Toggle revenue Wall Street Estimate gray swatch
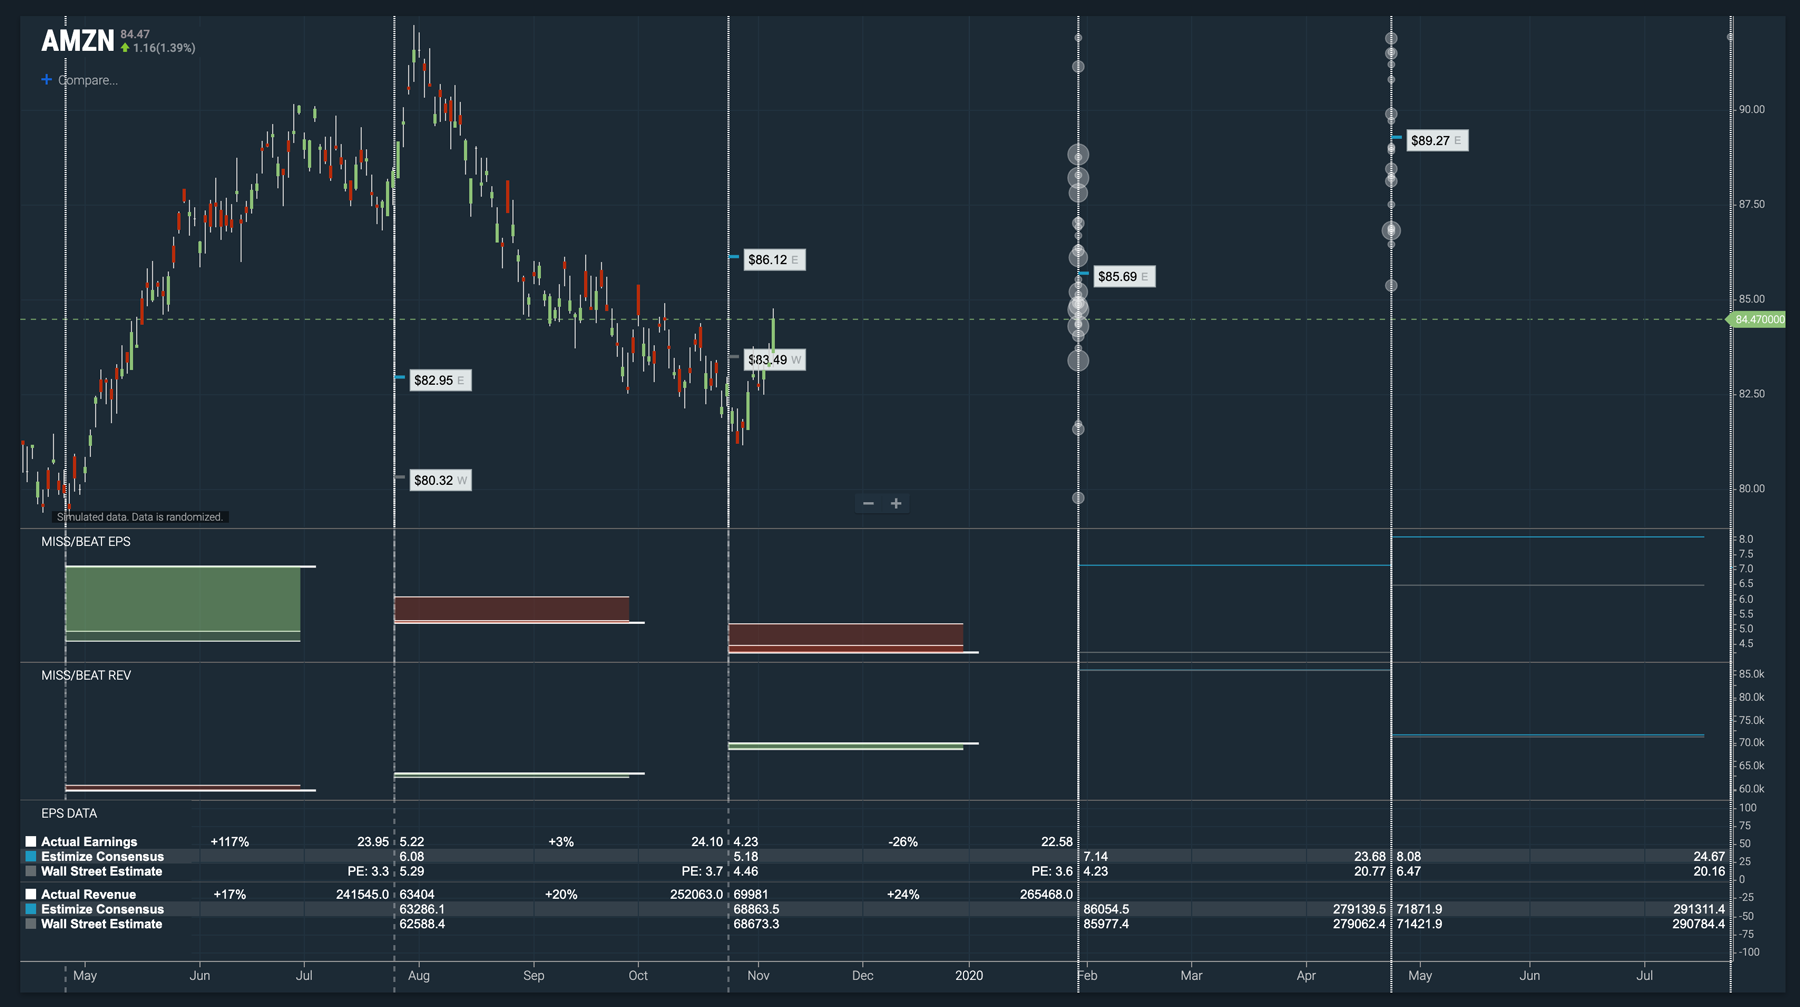The image size is (1800, 1007). tap(31, 924)
